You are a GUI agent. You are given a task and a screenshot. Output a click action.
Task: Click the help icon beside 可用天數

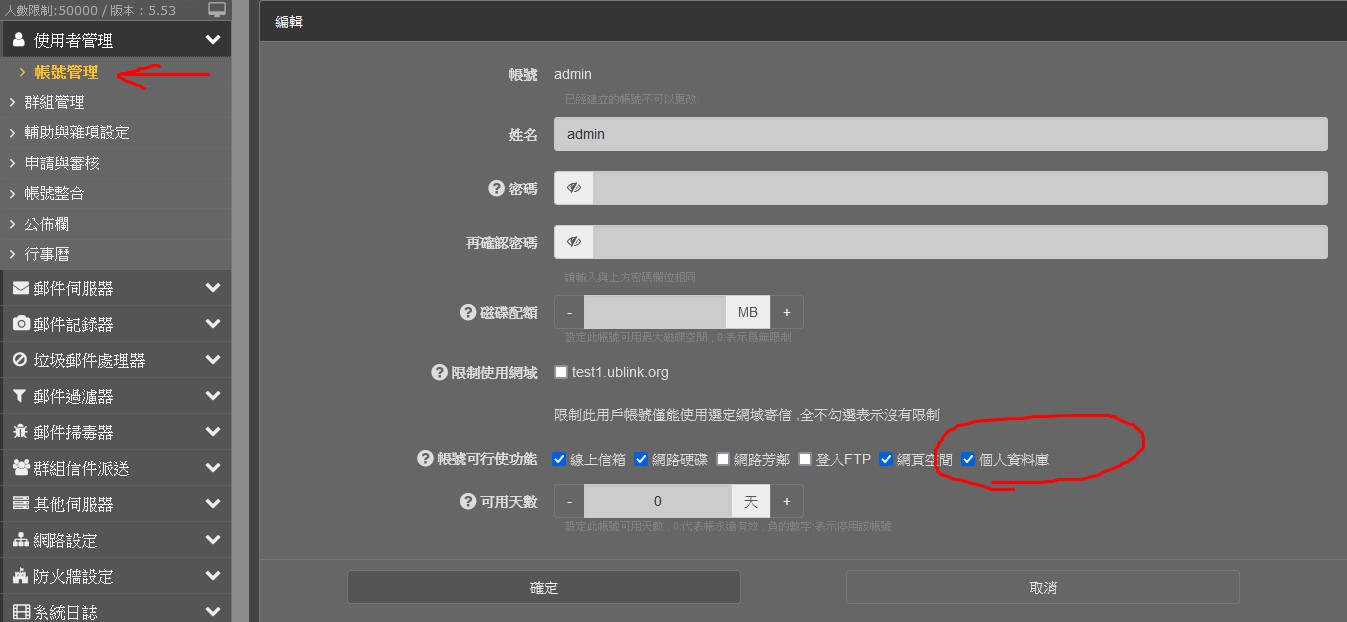click(x=467, y=501)
